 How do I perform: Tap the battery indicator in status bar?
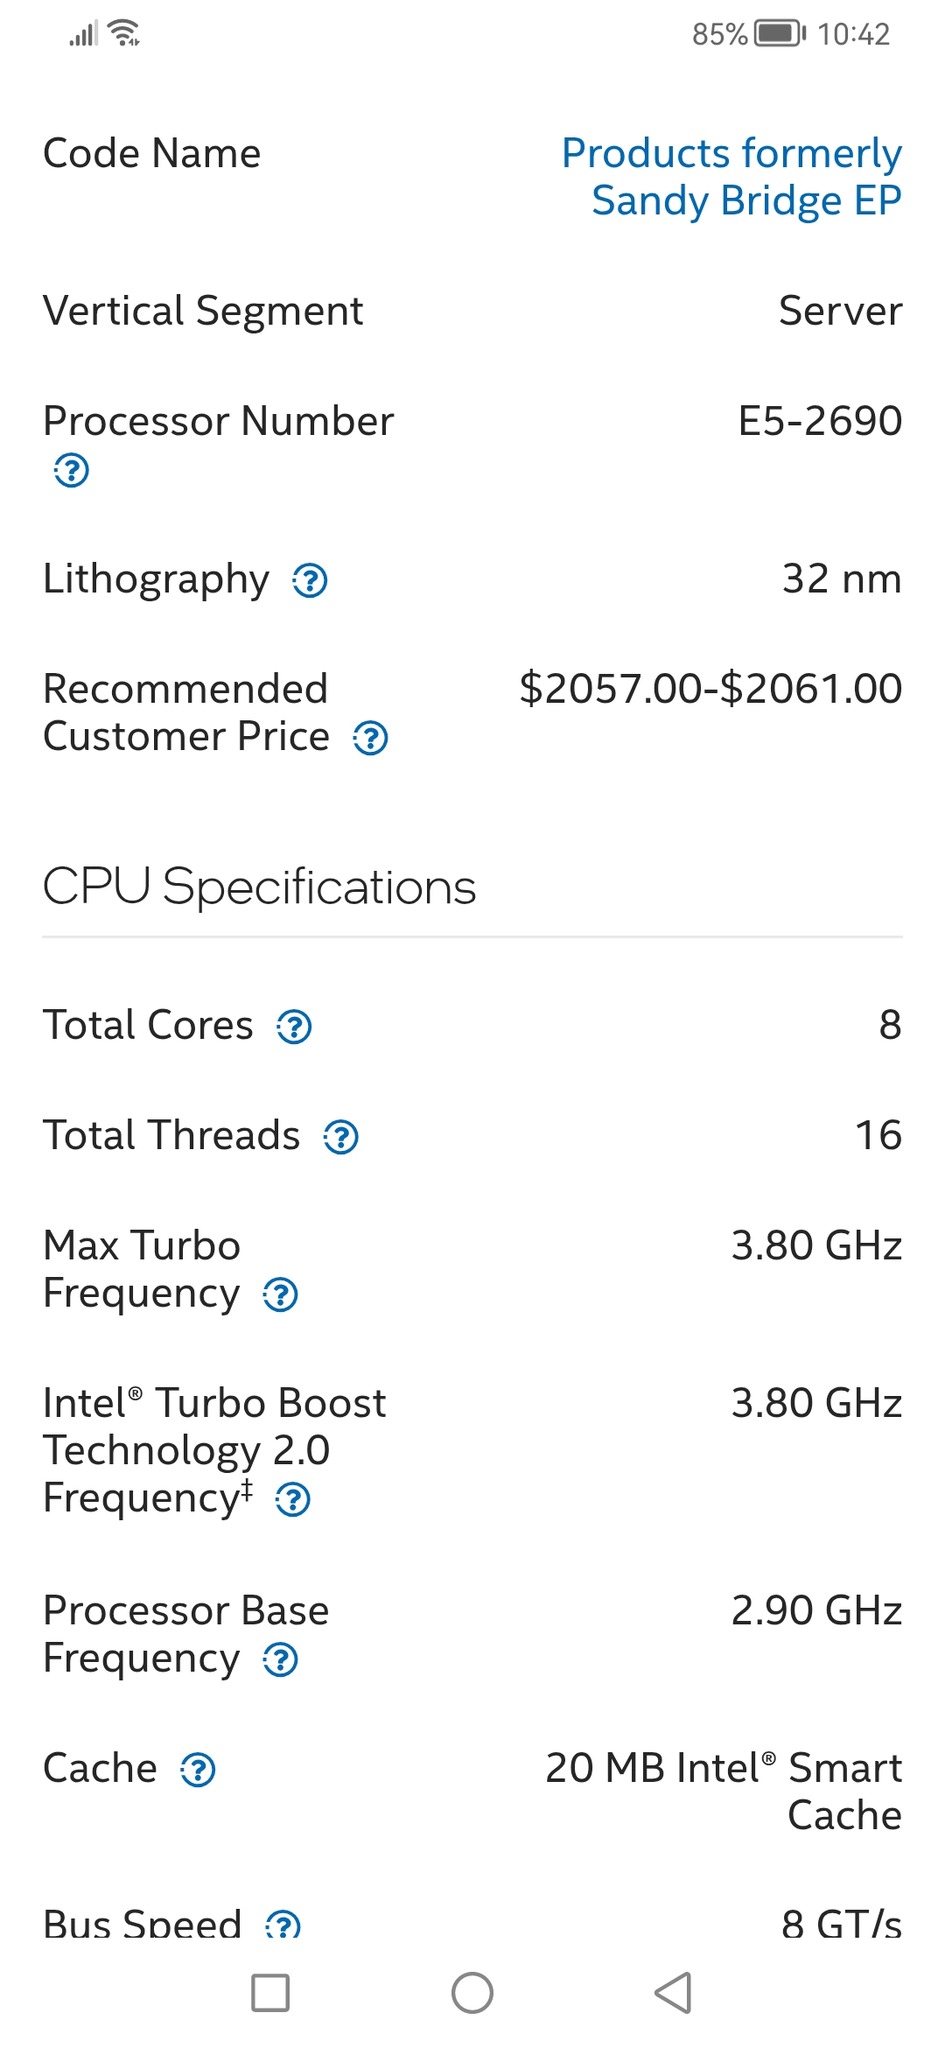coord(779,34)
